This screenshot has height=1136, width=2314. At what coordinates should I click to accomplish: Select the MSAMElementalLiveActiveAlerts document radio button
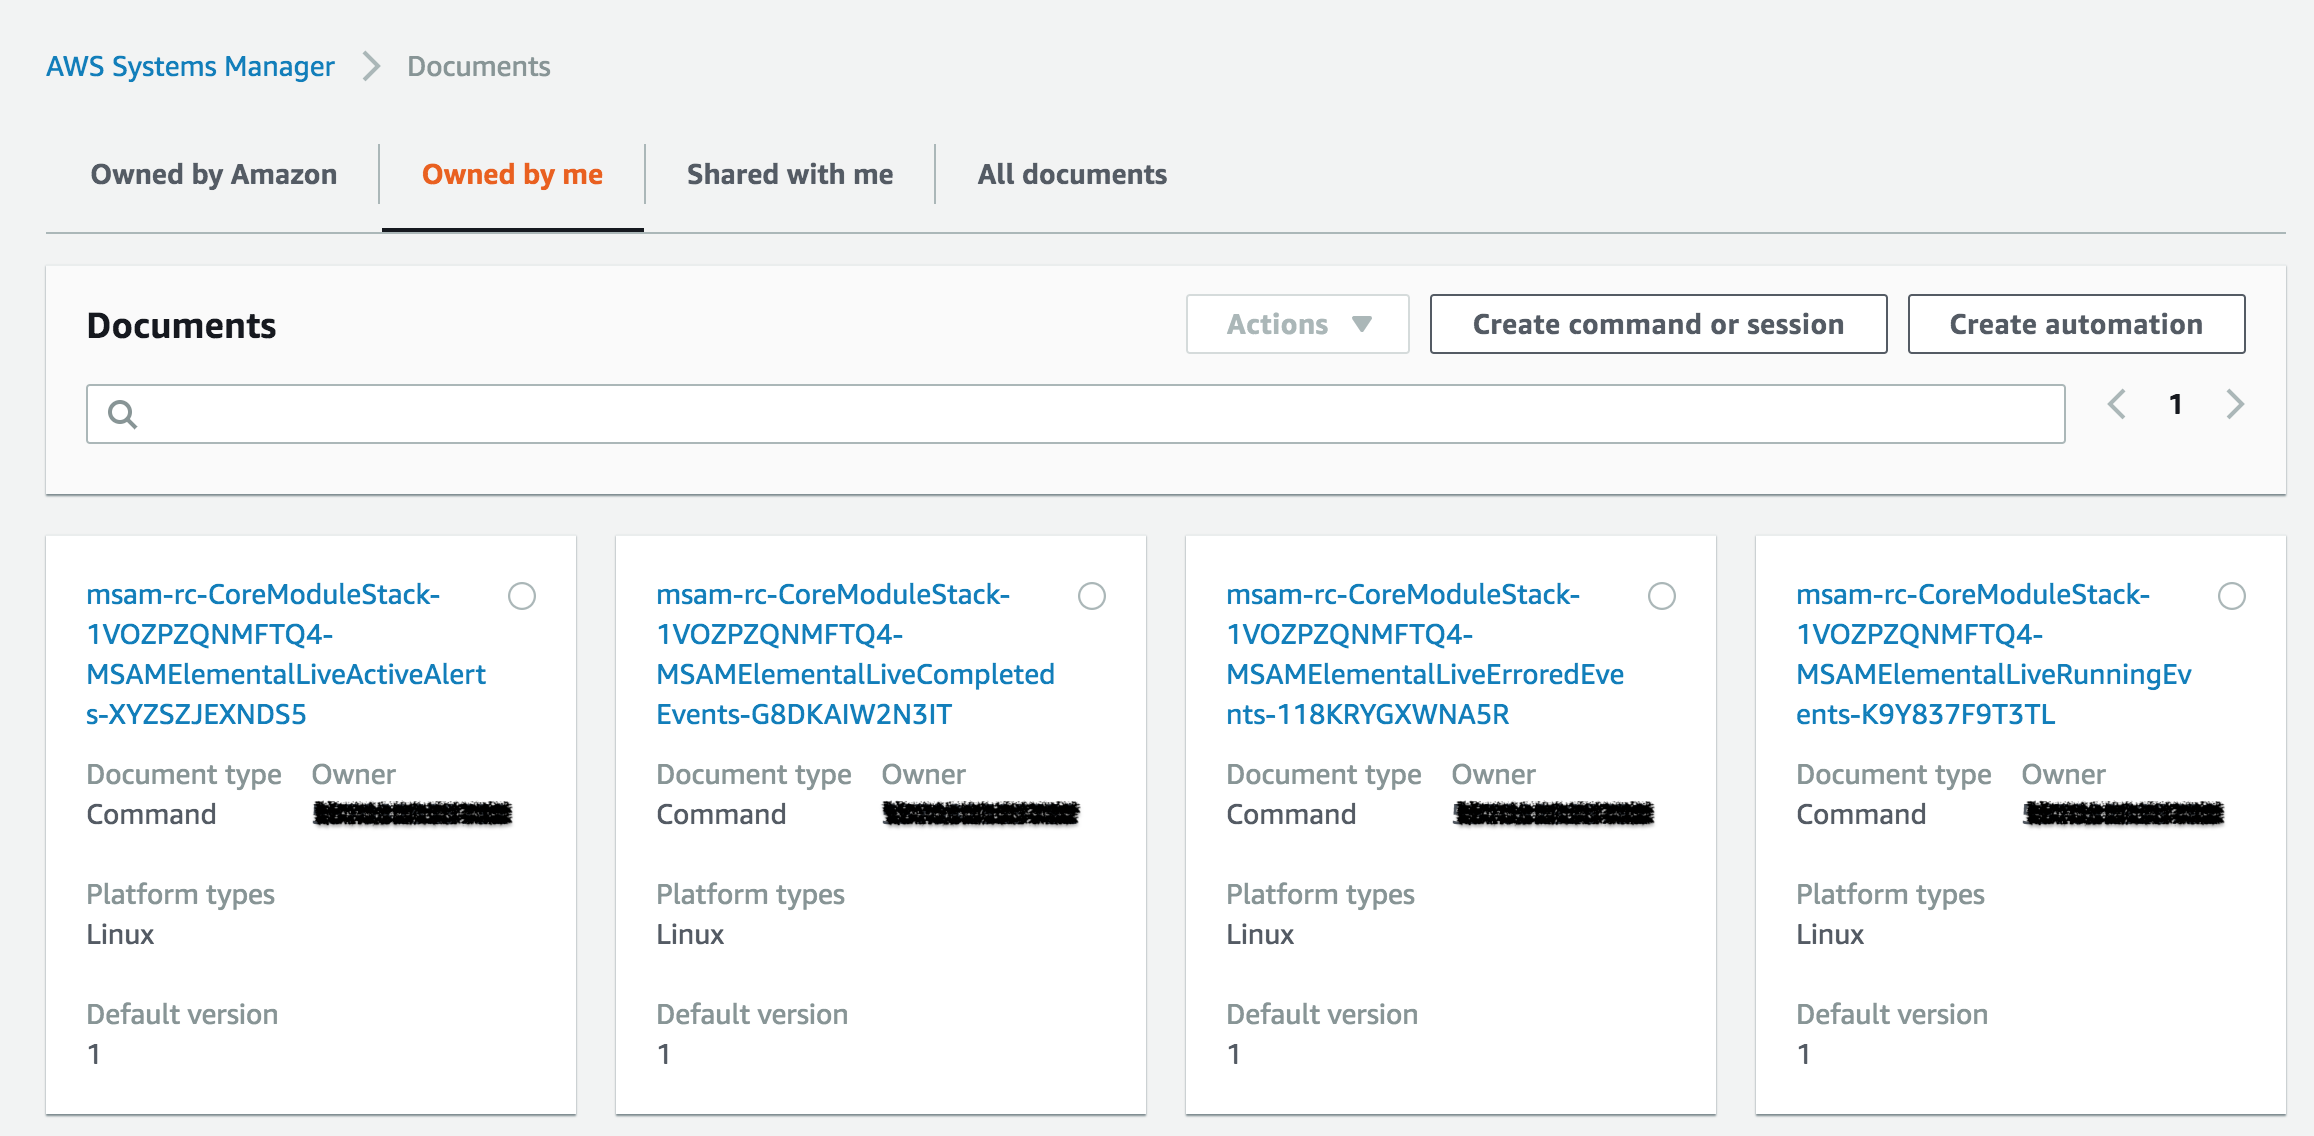pyautogui.click(x=522, y=596)
